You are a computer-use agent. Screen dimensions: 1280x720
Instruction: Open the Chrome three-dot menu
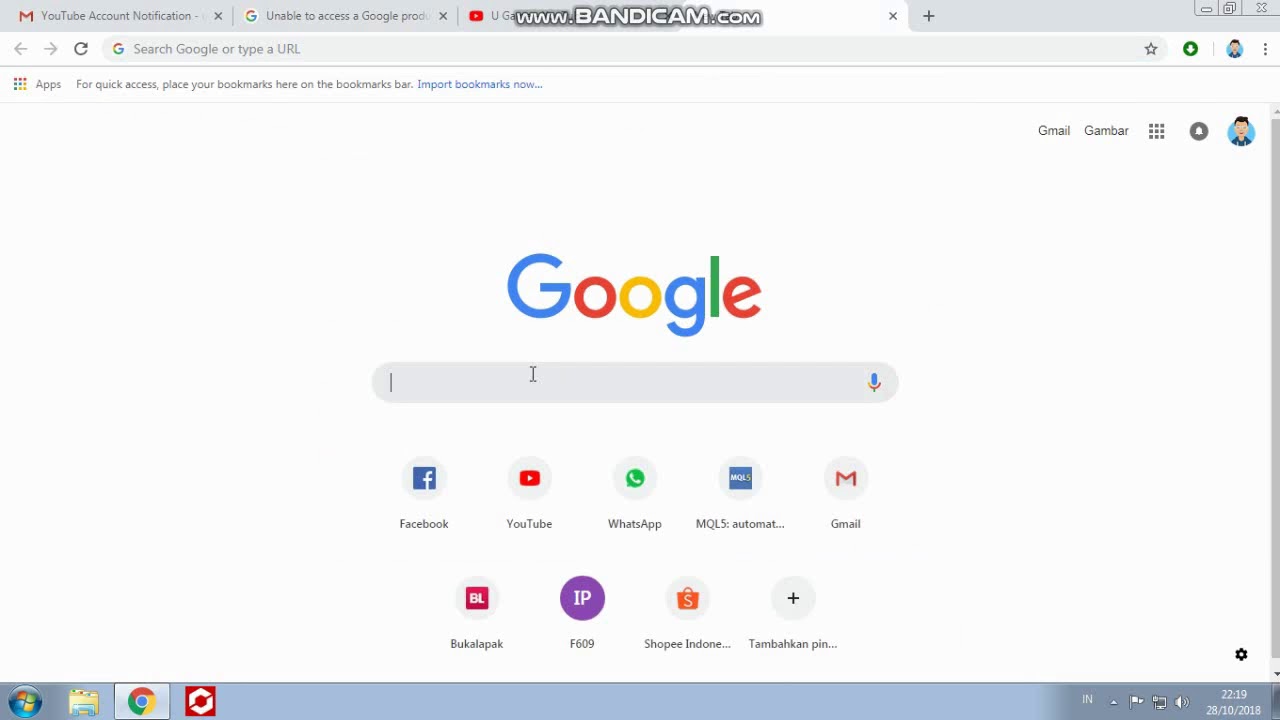[1265, 49]
